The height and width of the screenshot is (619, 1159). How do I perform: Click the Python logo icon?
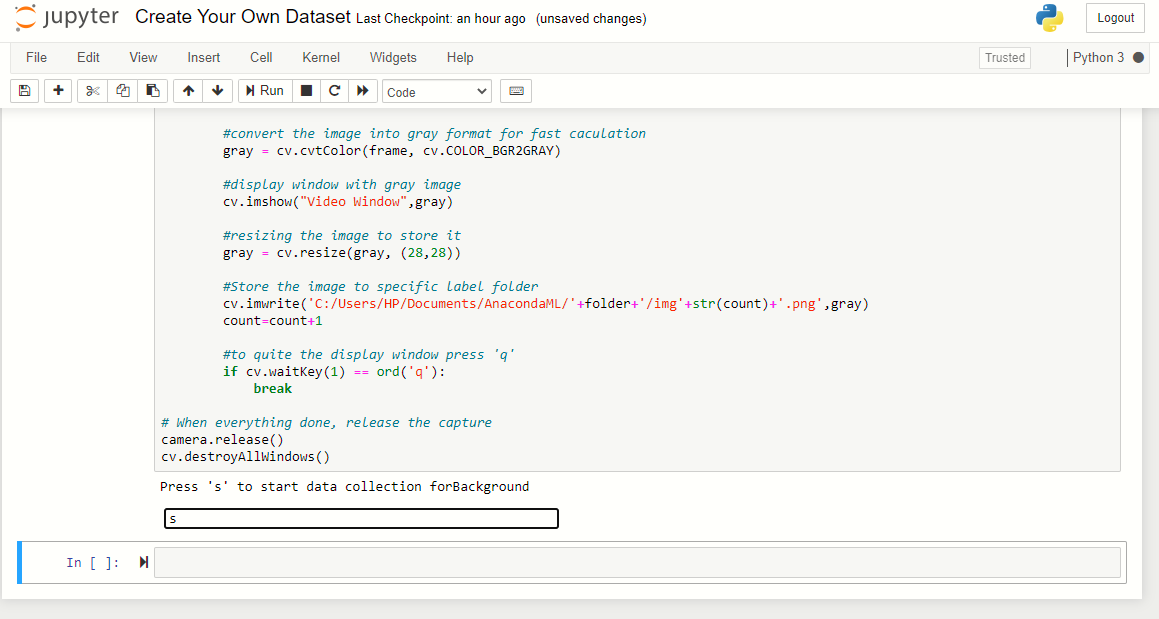click(1050, 18)
